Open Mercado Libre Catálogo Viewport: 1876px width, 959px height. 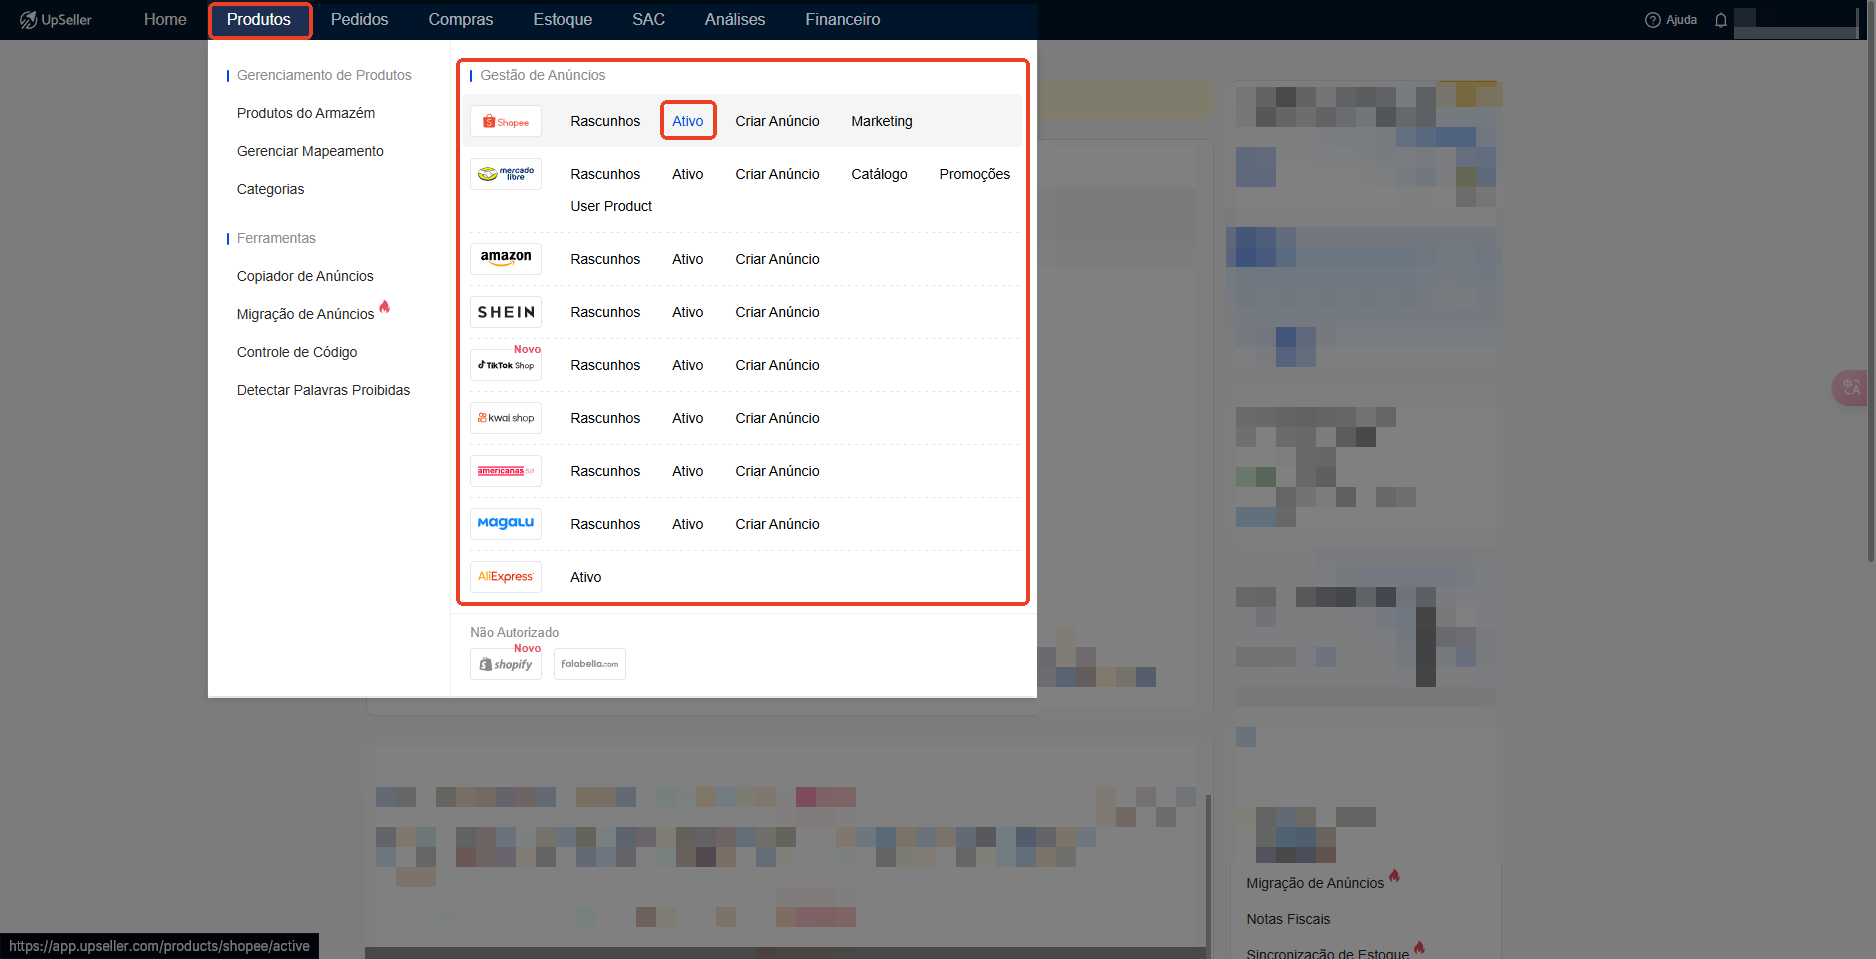point(880,174)
